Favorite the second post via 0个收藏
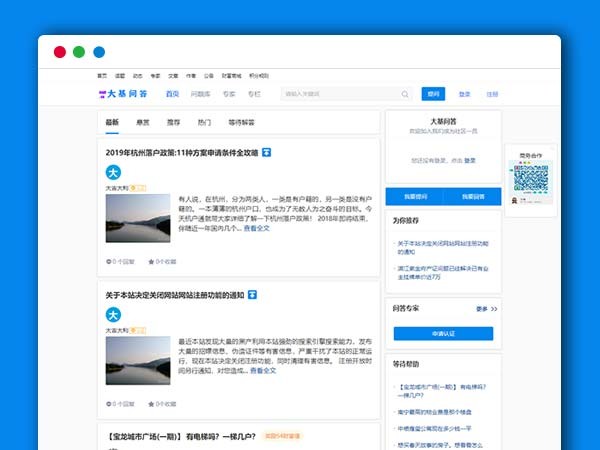The width and height of the screenshot is (600, 450). click(162, 404)
